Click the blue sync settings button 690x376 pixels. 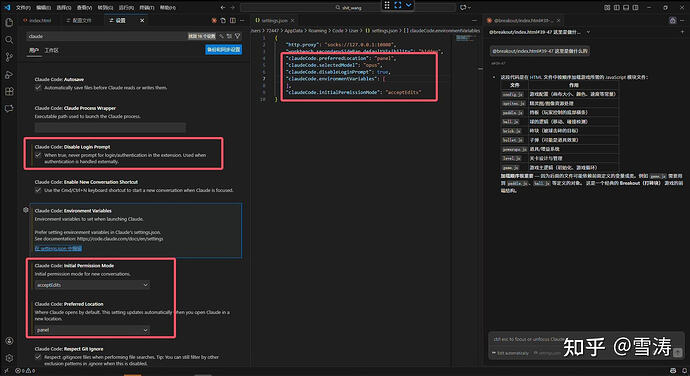point(224,49)
